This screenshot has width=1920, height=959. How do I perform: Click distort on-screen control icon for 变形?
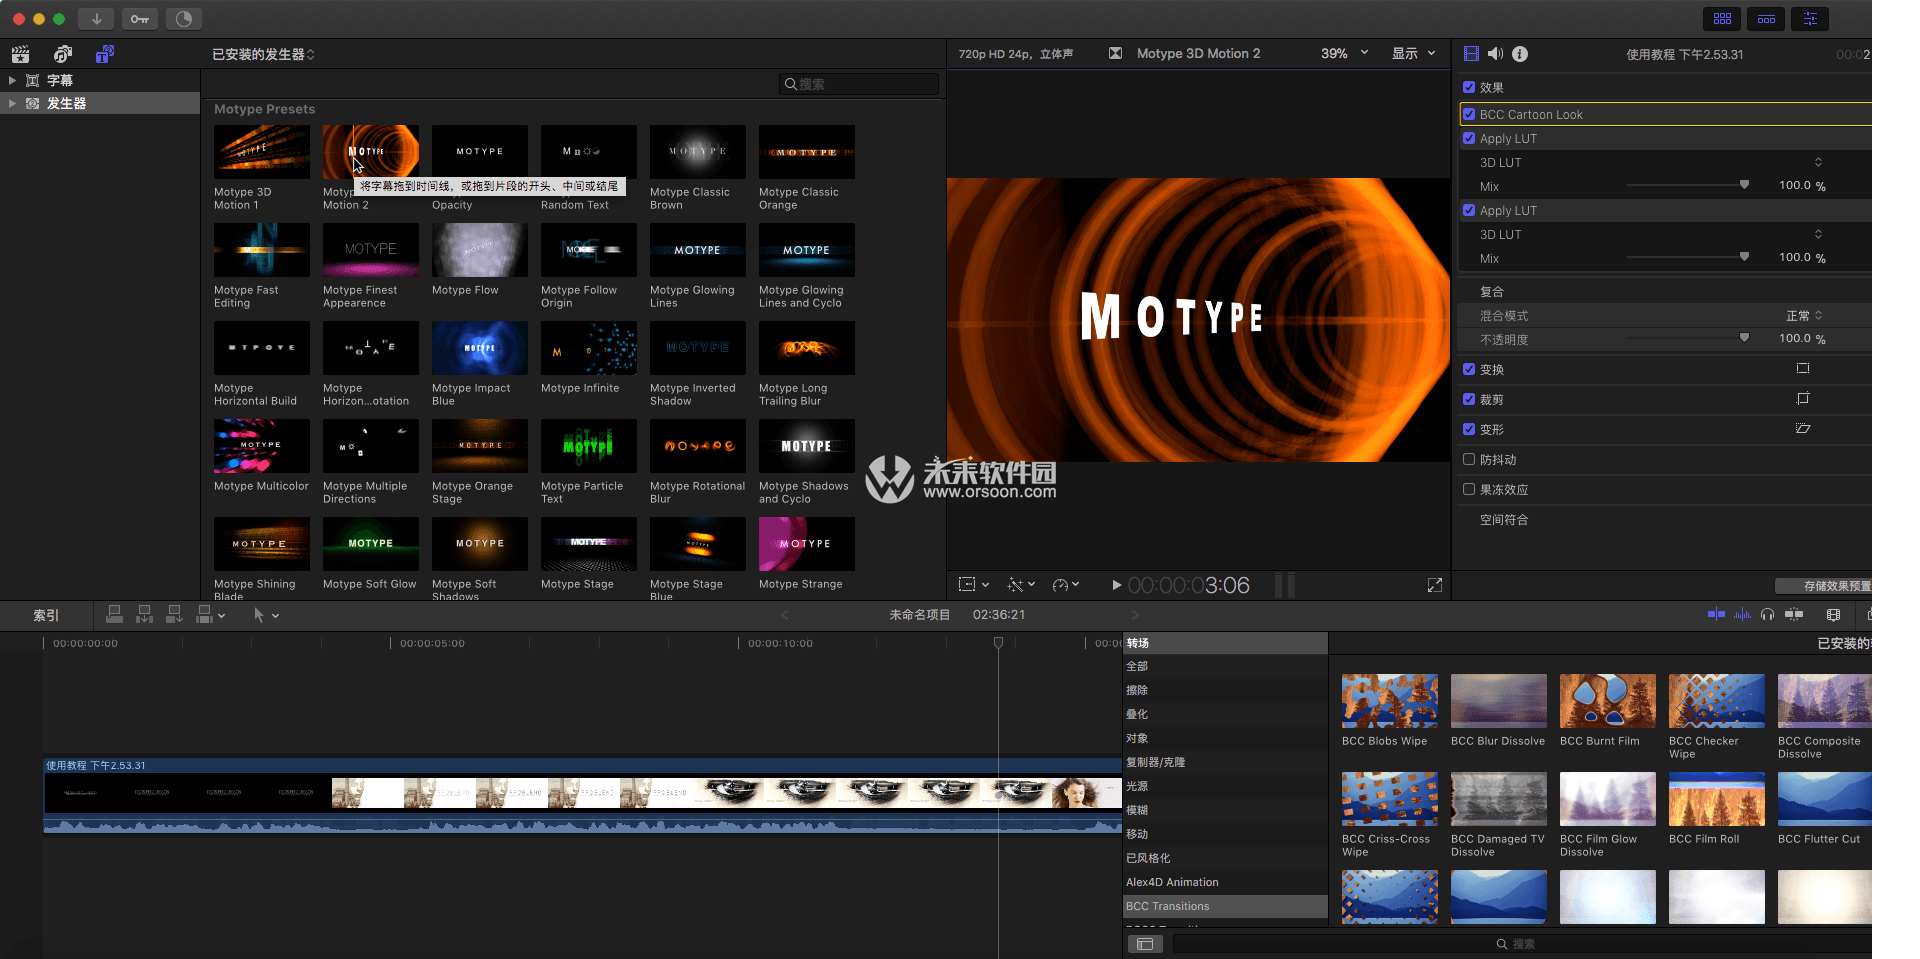tap(1803, 429)
